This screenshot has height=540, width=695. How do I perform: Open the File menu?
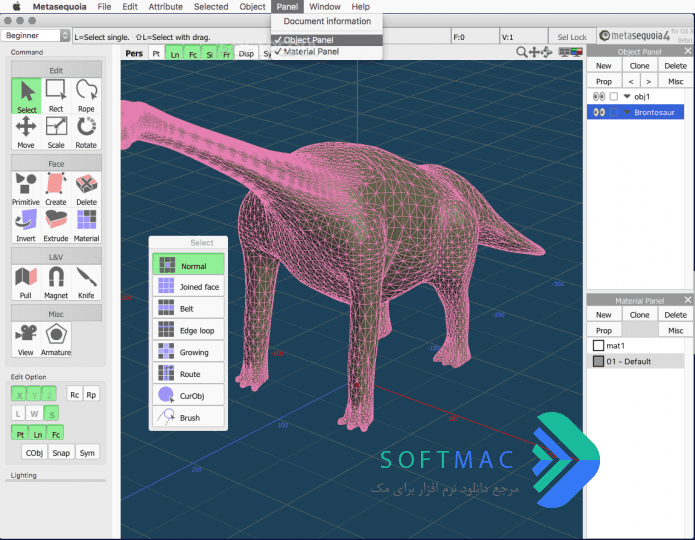click(104, 7)
